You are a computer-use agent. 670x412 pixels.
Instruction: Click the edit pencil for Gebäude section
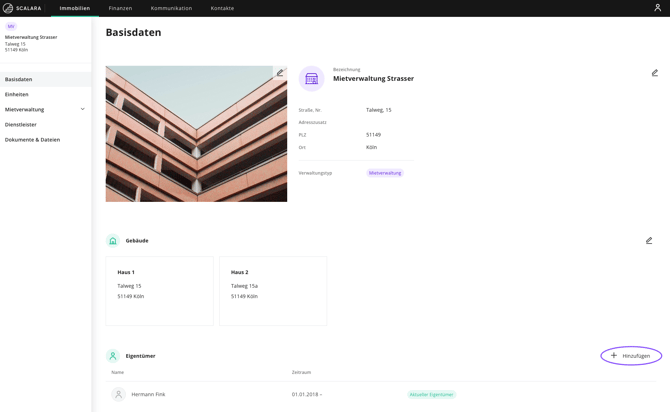649,241
